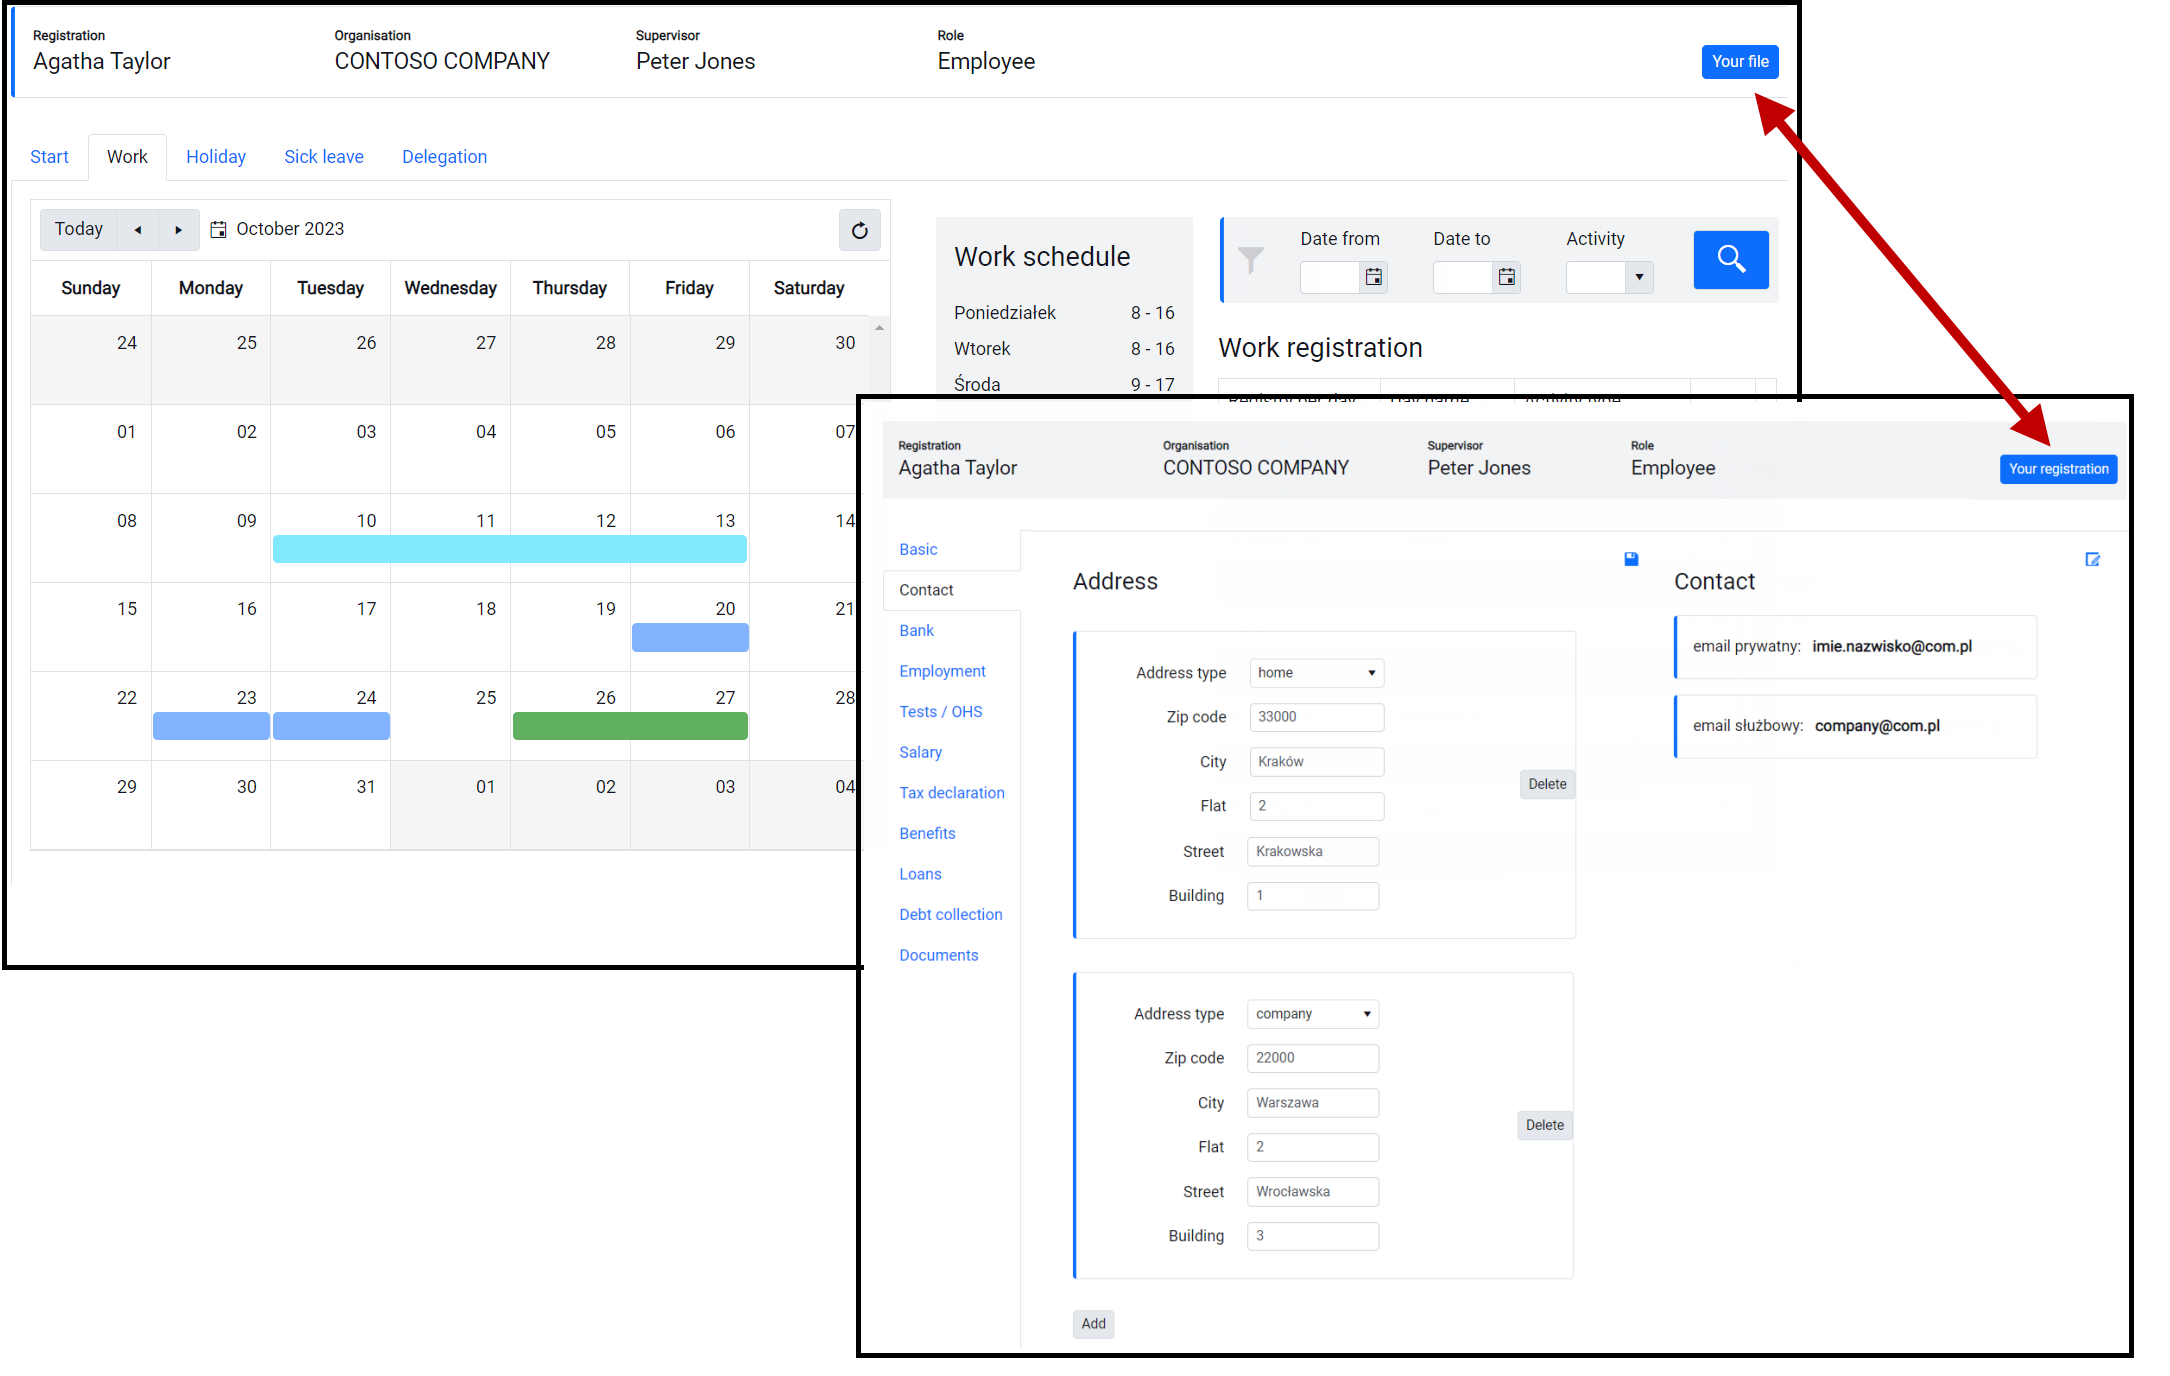
Task: Delete the Kraków home address
Action: (x=1547, y=784)
